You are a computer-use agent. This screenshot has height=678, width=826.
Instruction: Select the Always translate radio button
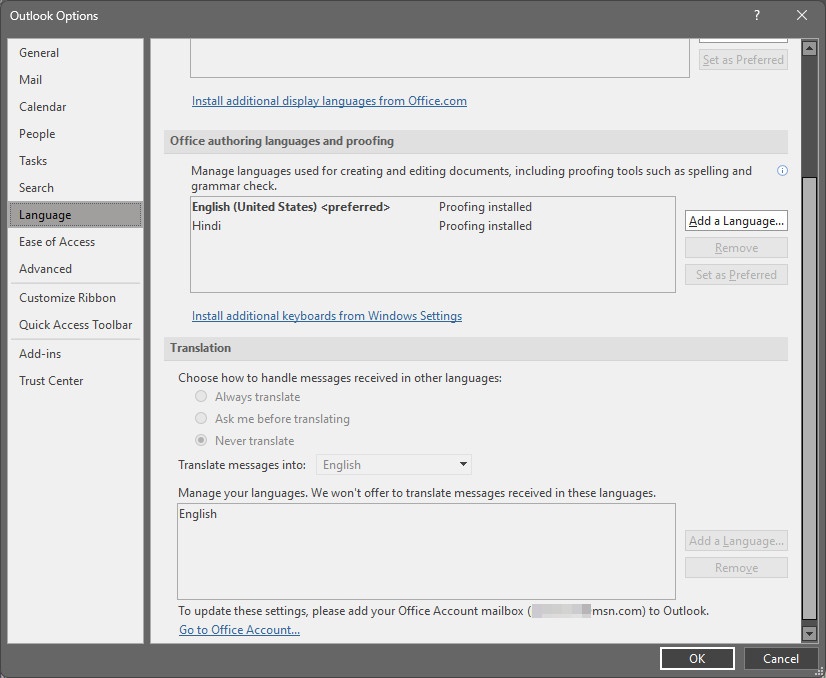[x=201, y=396]
